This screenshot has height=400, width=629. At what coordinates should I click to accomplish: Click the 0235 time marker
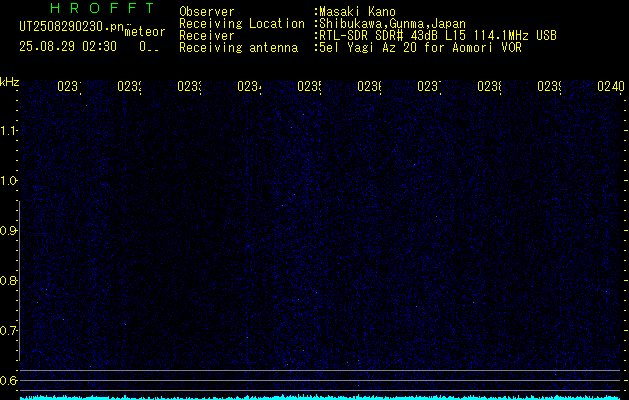coord(309,86)
